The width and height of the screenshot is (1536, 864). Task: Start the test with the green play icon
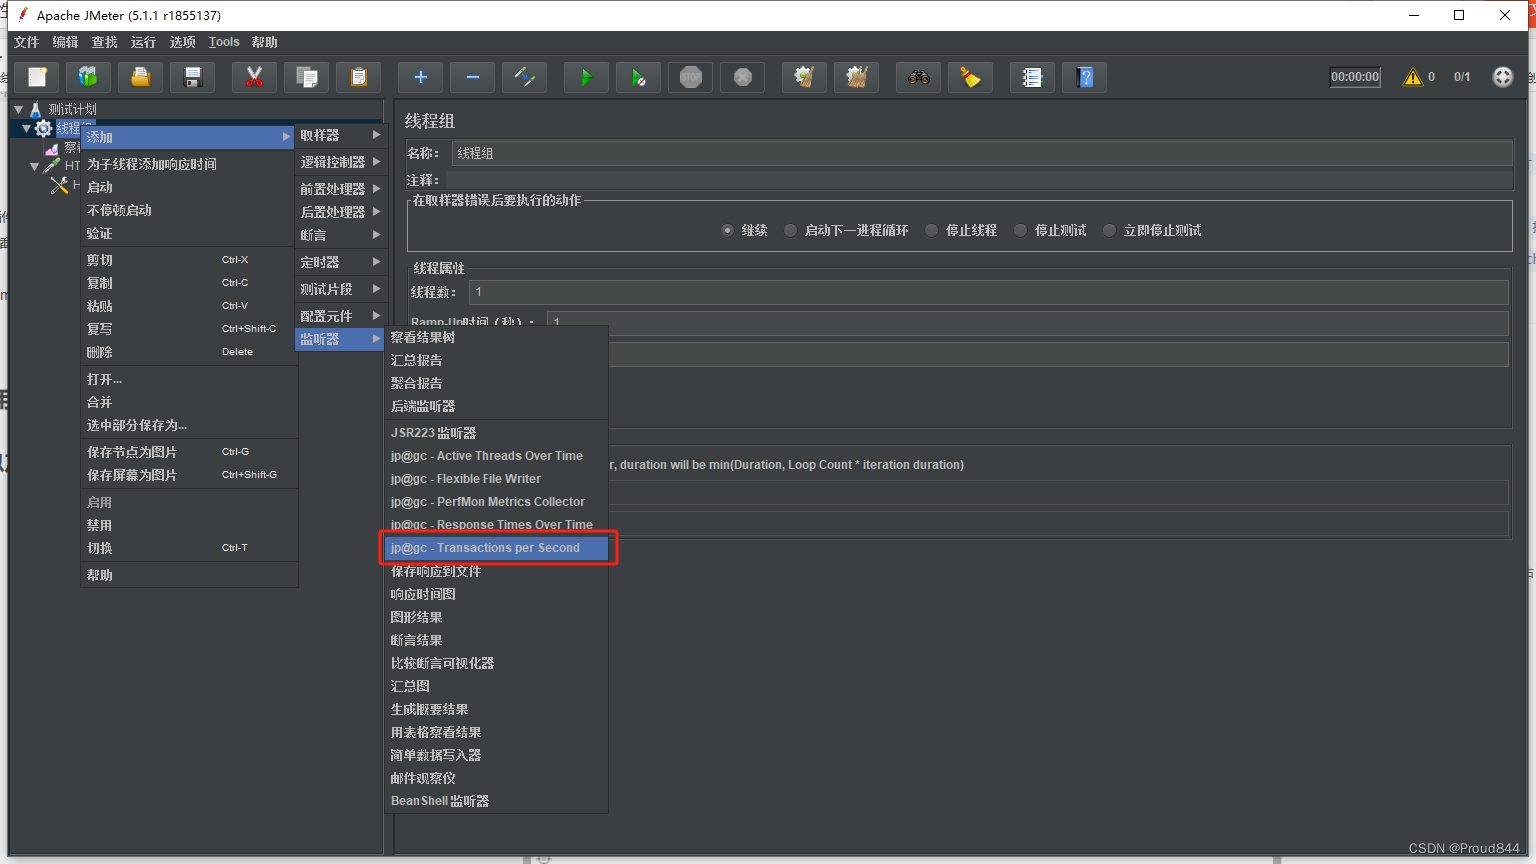[586, 77]
